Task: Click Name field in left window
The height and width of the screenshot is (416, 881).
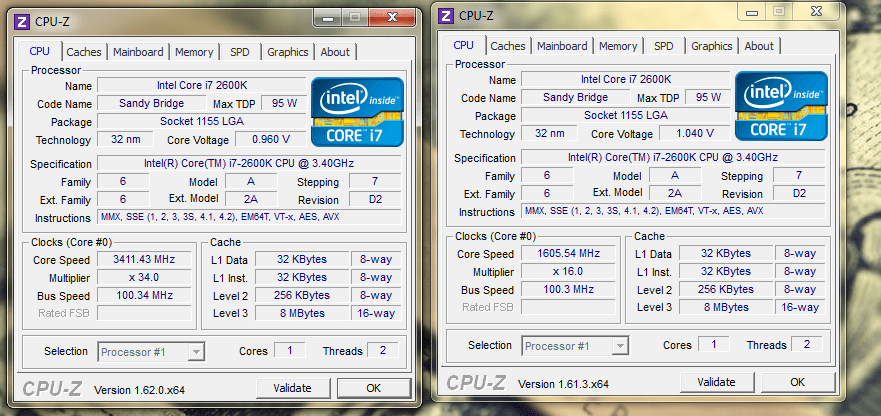Action: tap(202, 85)
